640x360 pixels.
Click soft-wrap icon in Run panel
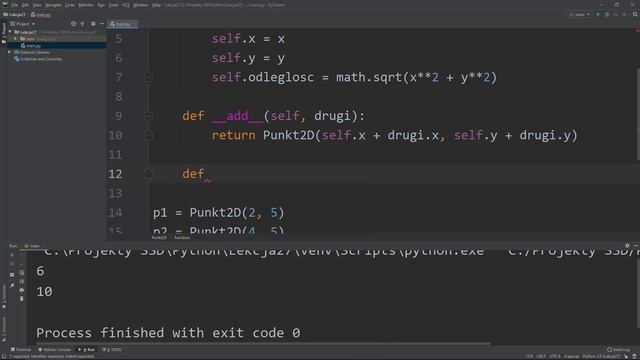point(22,273)
